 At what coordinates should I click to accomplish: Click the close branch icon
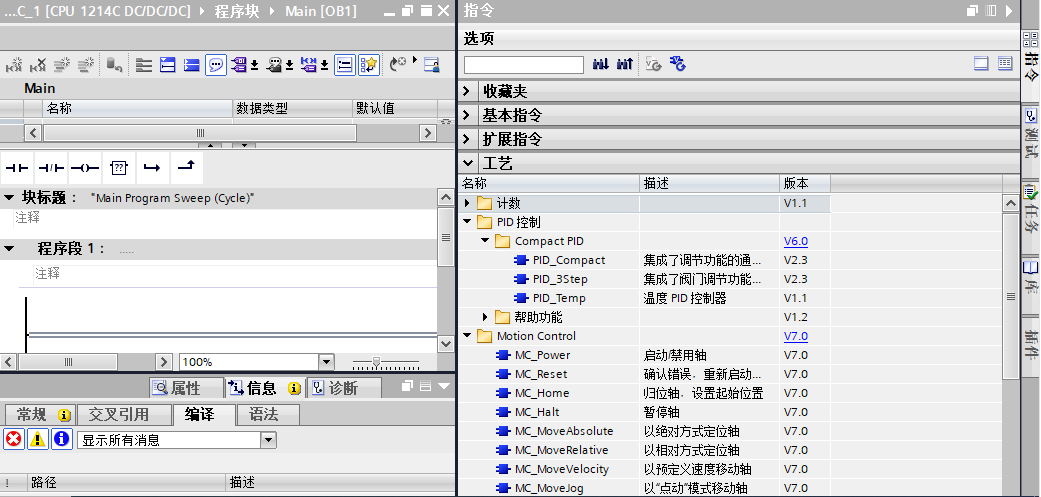pyautogui.click(x=187, y=168)
